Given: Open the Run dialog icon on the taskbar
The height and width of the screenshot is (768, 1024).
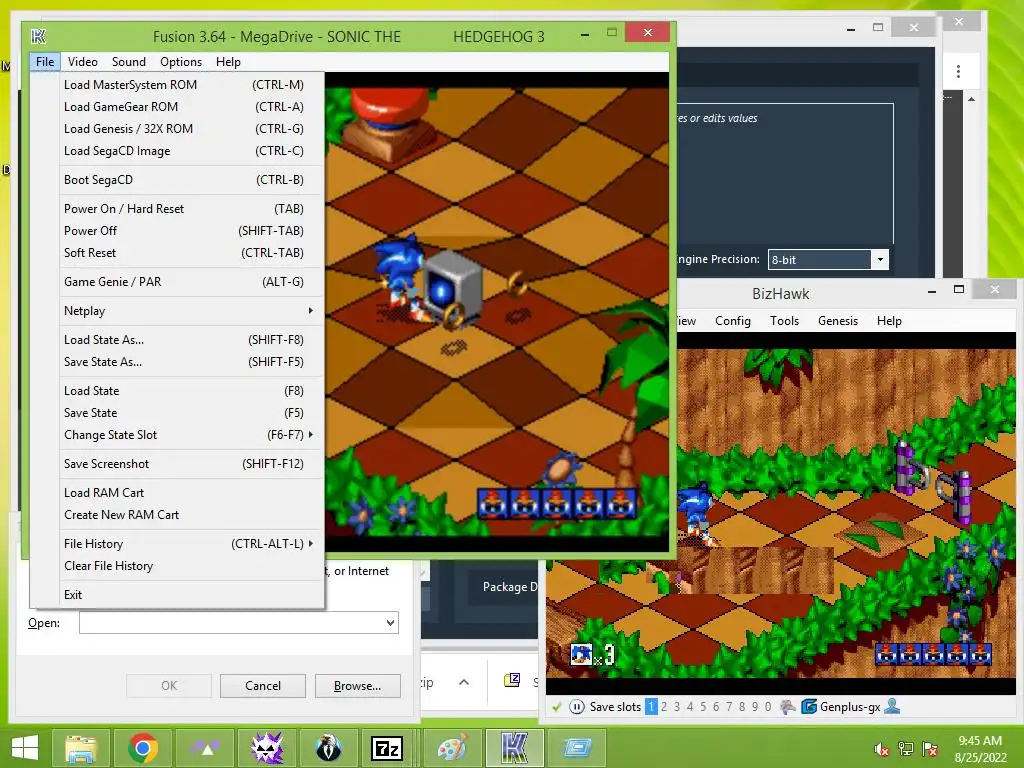Looking at the screenshot, I should [577, 748].
